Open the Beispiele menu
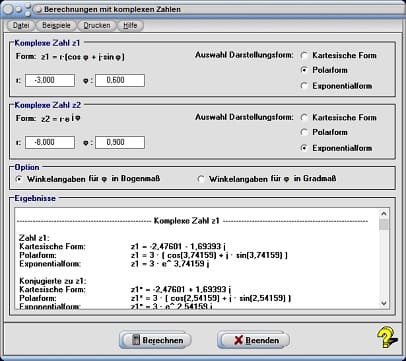The image size is (406, 361). pyautogui.click(x=56, y=25)
